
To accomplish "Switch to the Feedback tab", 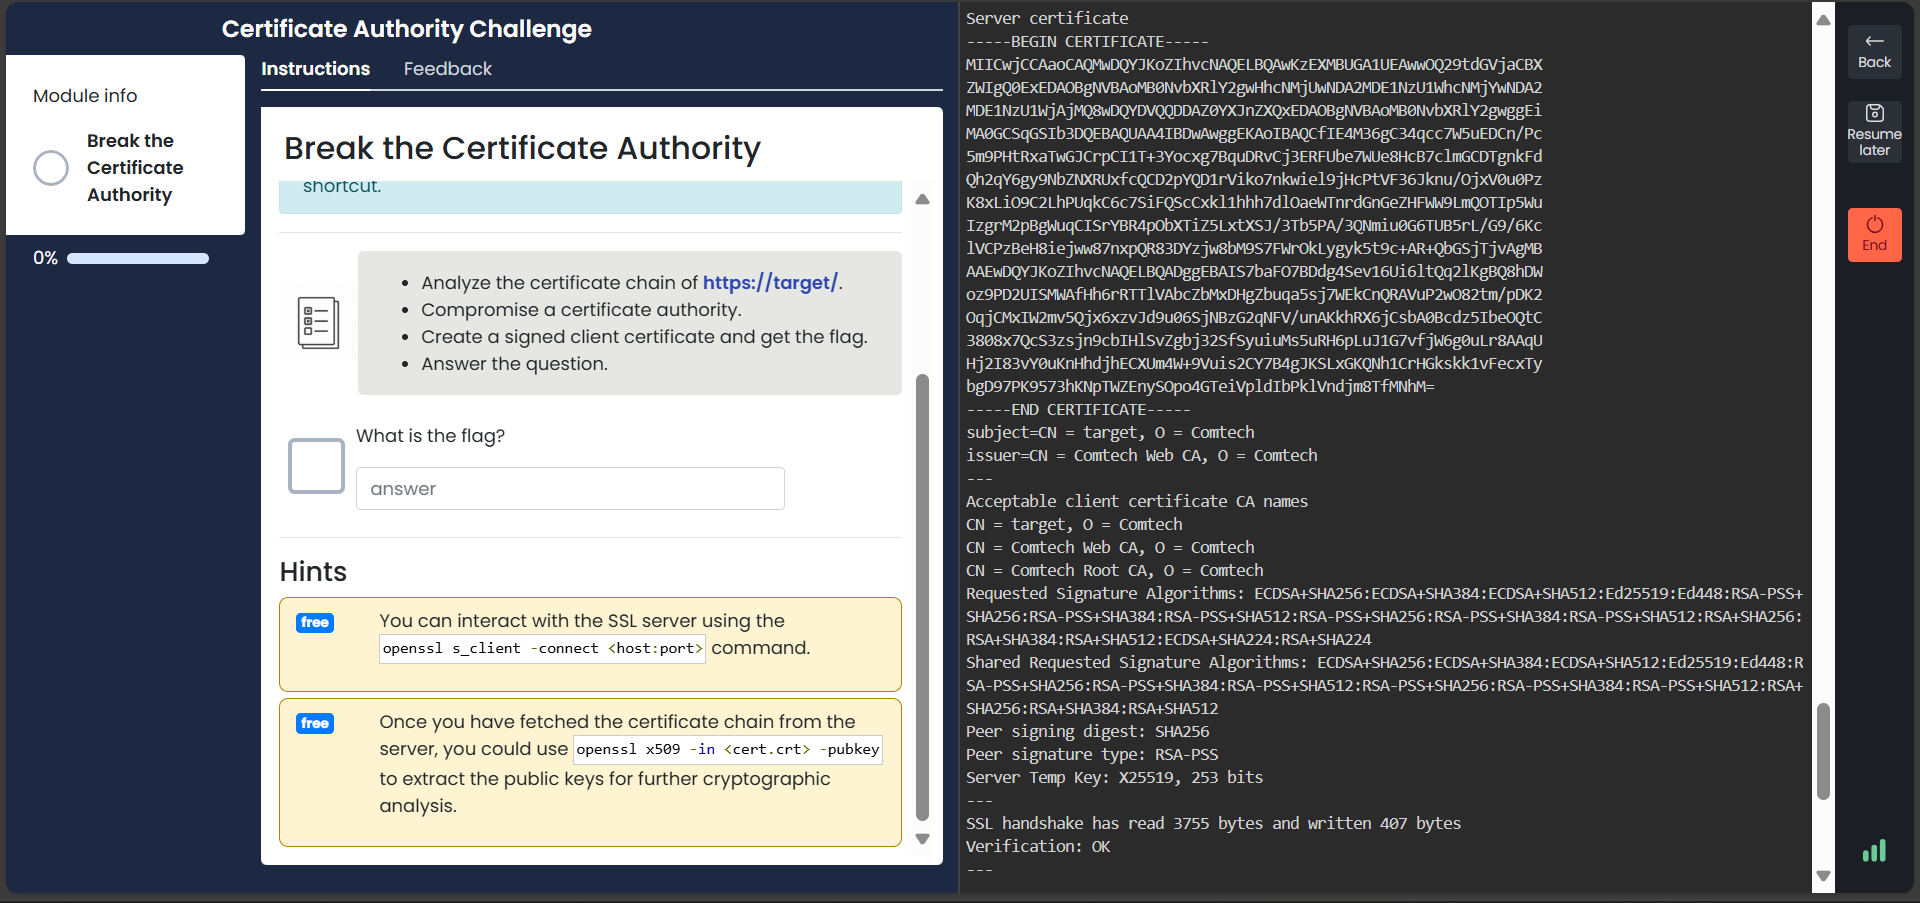I will click(447, 68).
